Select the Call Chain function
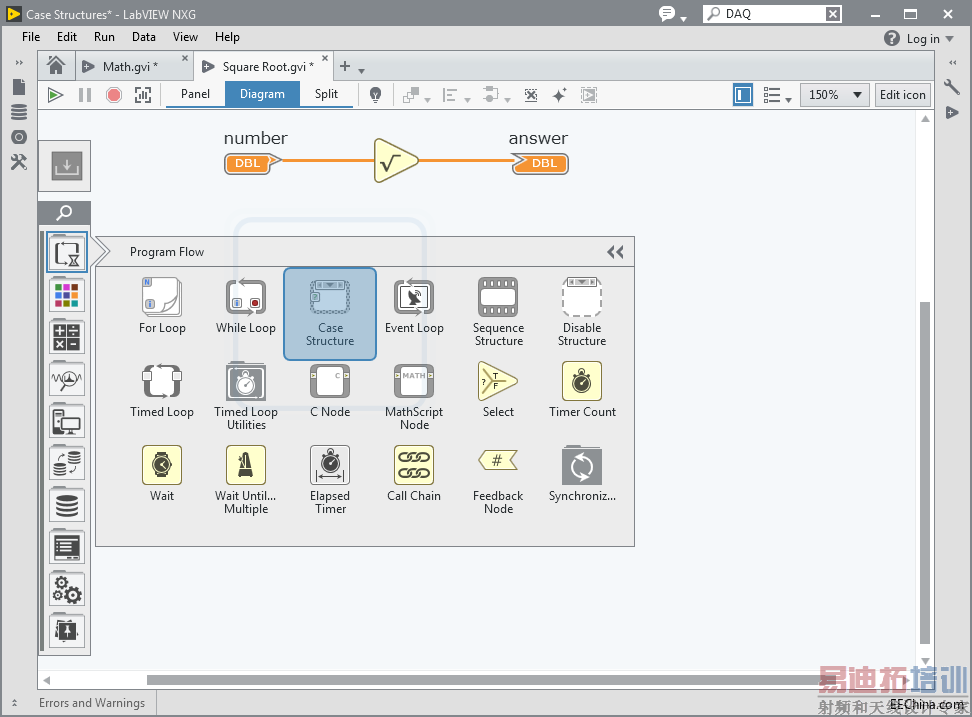The width and height of the screenshot is (972, 717). tap(414, 473)
